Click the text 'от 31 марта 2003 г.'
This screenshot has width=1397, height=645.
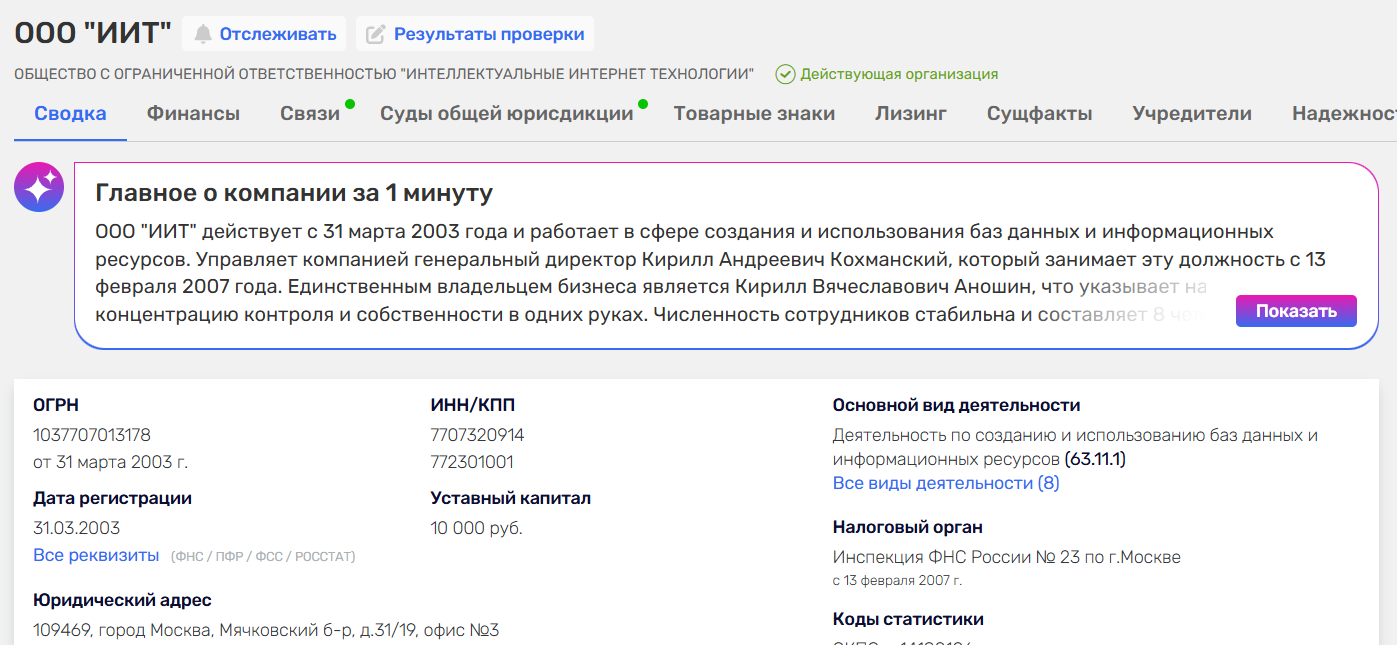tap(111, 462)
